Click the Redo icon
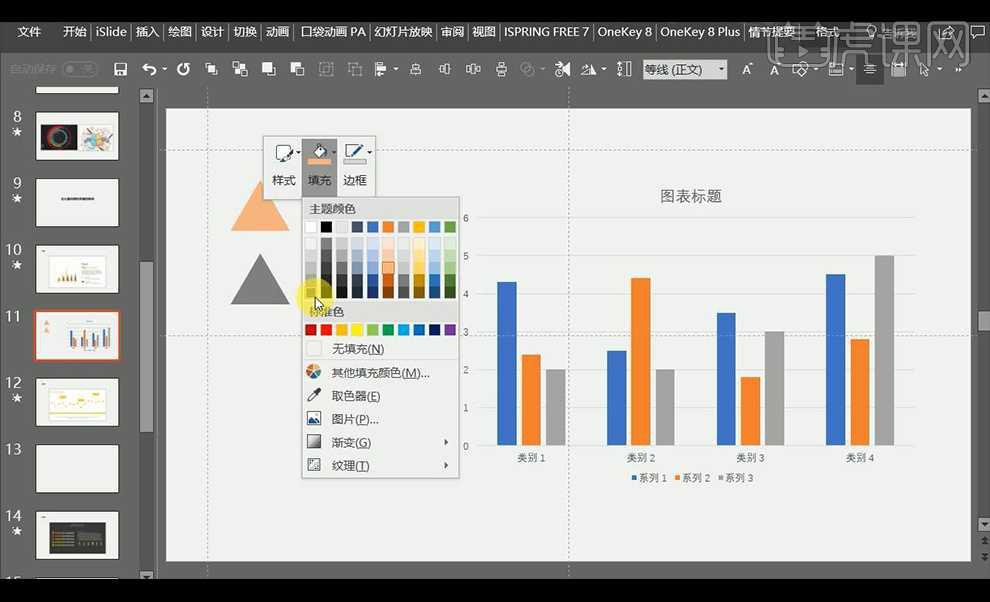The height and width of the screenshot is (602, 990). click(181, 69)
